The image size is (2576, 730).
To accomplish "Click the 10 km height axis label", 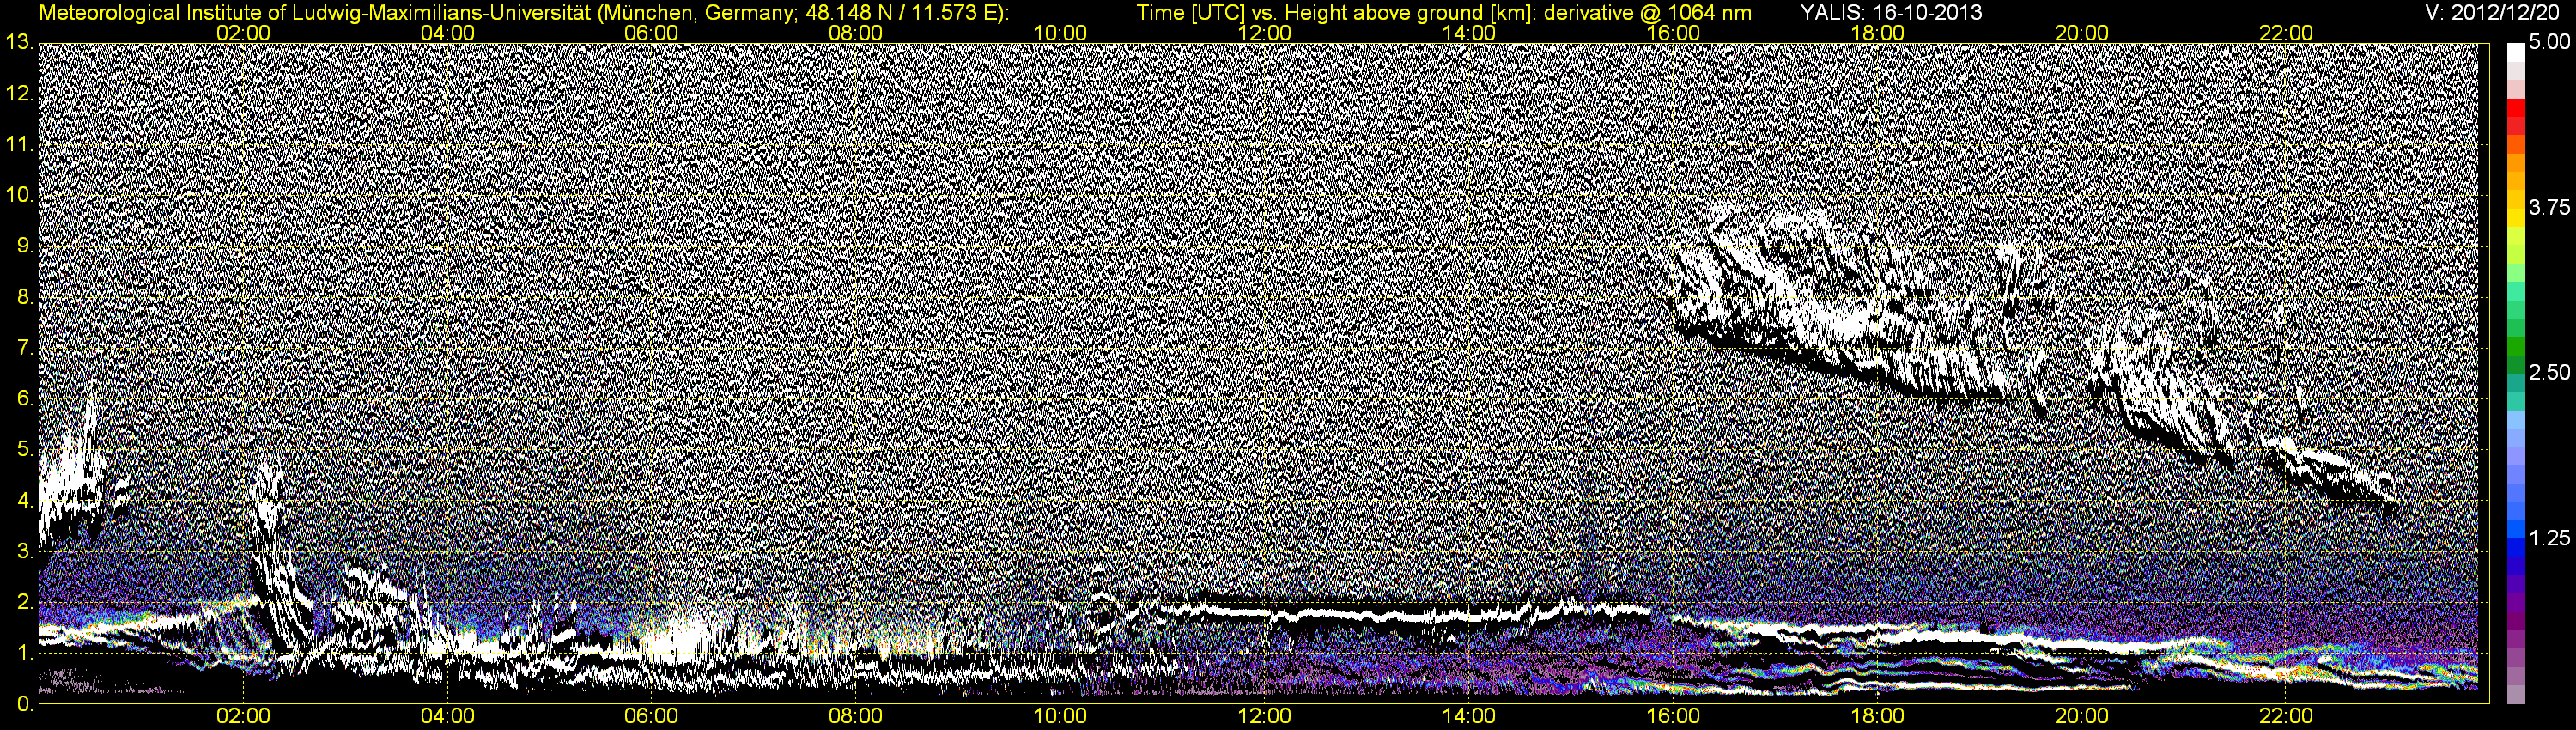I will click(x=18, y=196).
